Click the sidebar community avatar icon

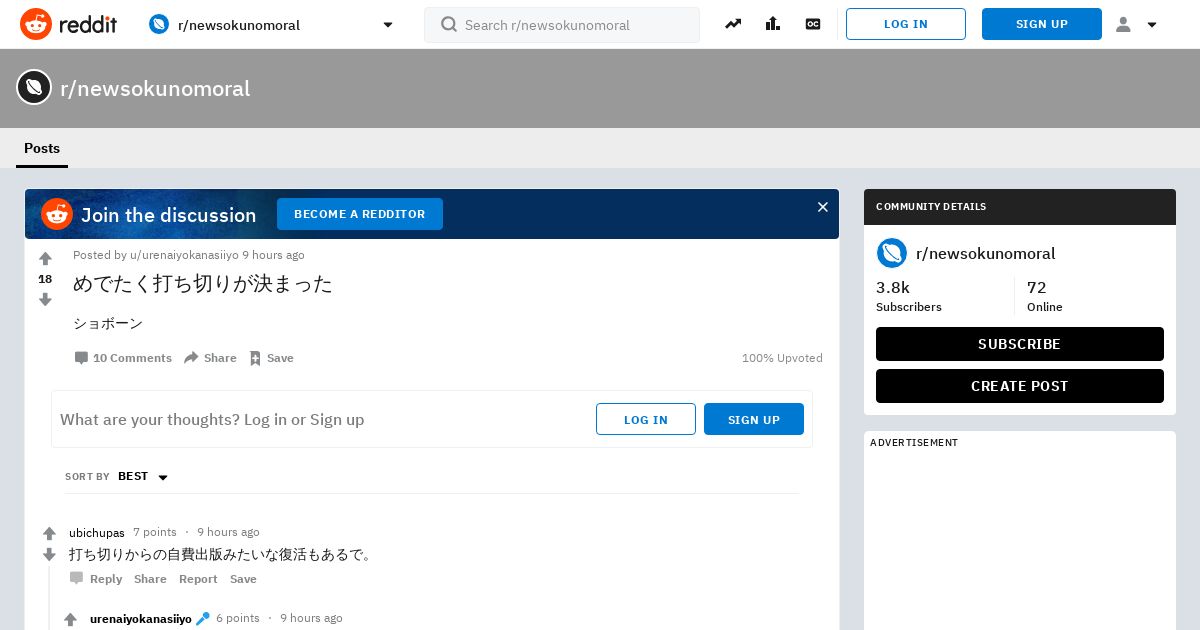[892, 253]
